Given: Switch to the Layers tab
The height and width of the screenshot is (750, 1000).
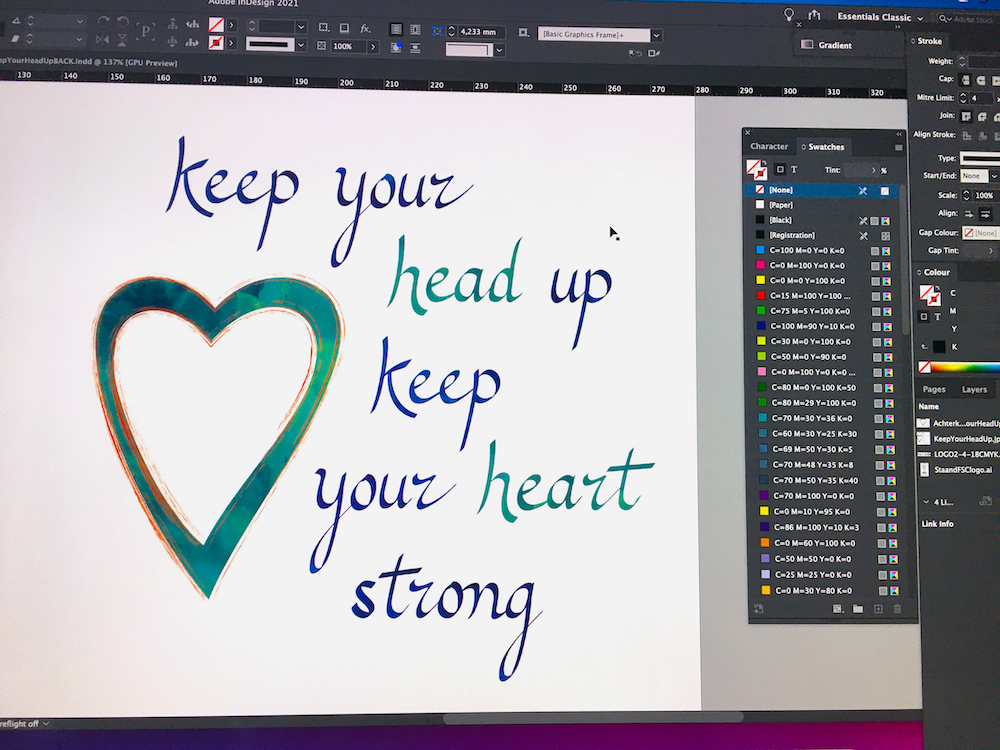Looking at the screenshot, I should point(974,389).
